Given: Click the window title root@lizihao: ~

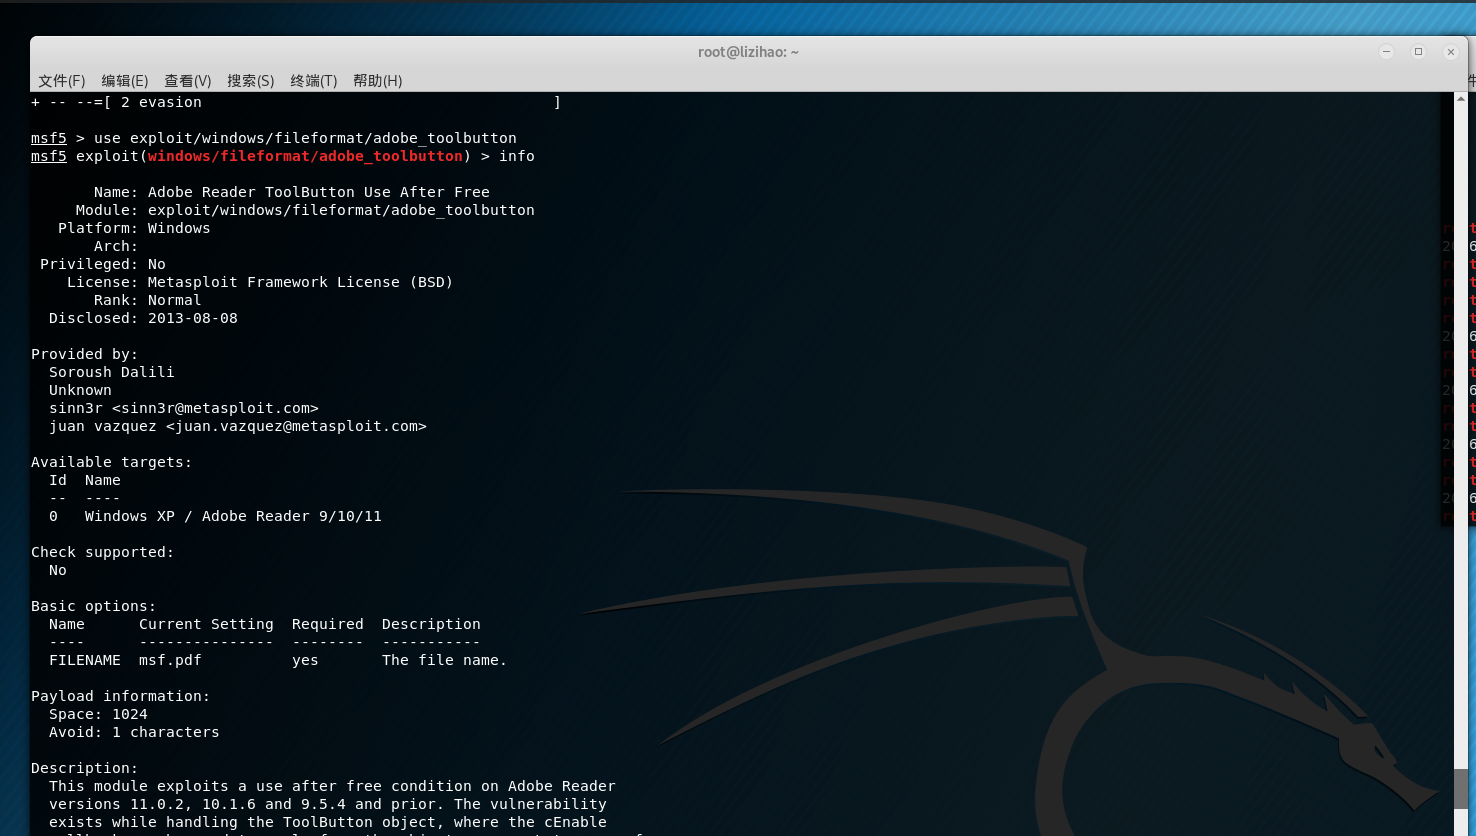Looking at the screenshot, I should (748, 52).
